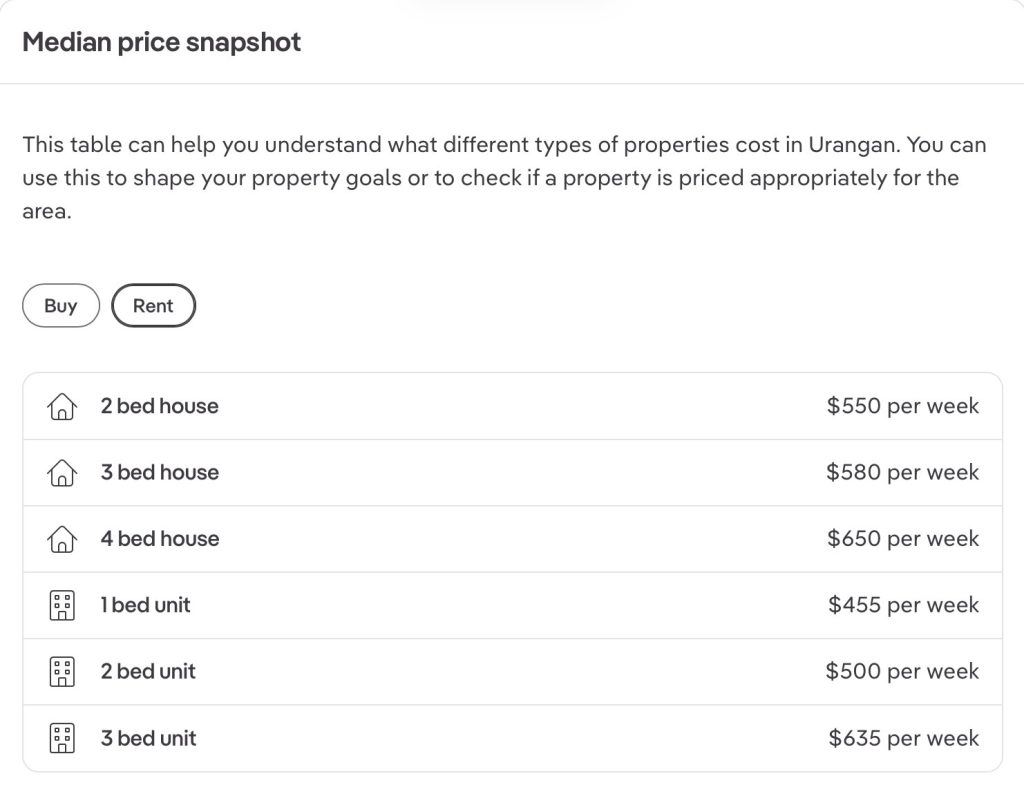Click the $550 per week price
1024x794 pixels.
[x=903, y=406]
